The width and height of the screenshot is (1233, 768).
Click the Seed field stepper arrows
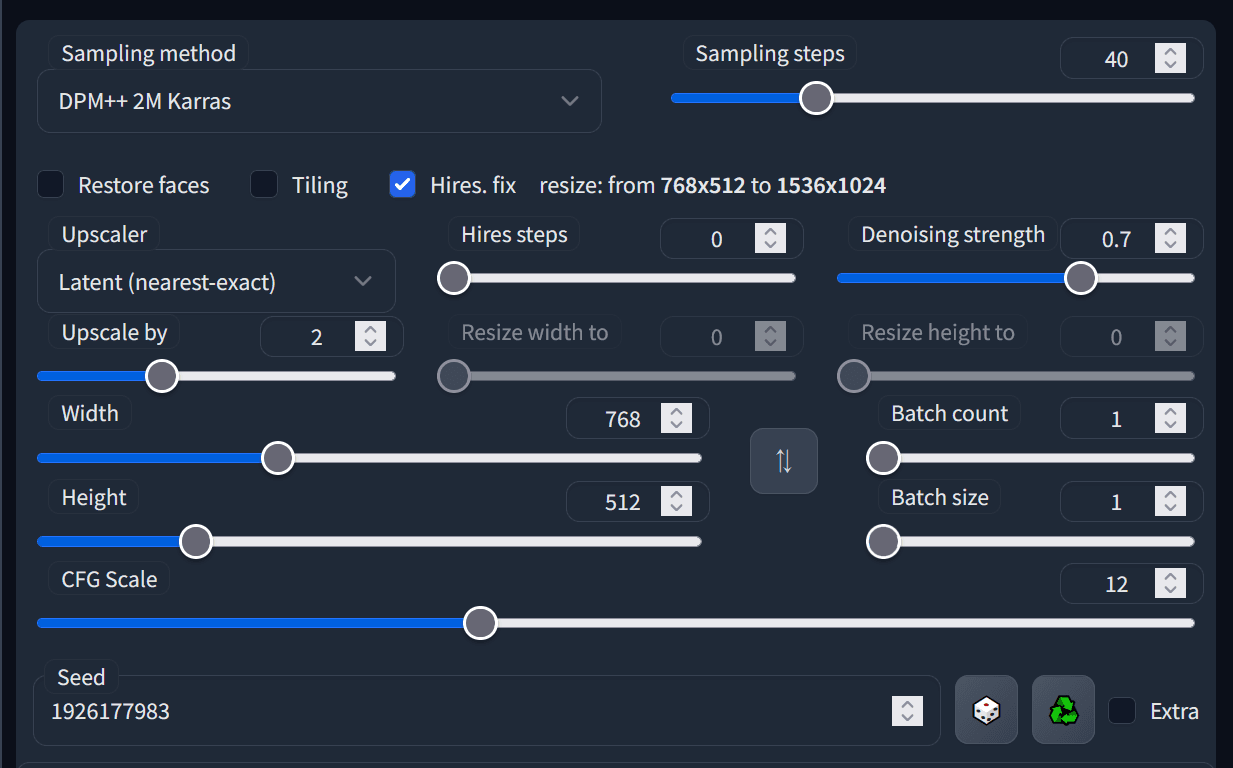point(907,711)
